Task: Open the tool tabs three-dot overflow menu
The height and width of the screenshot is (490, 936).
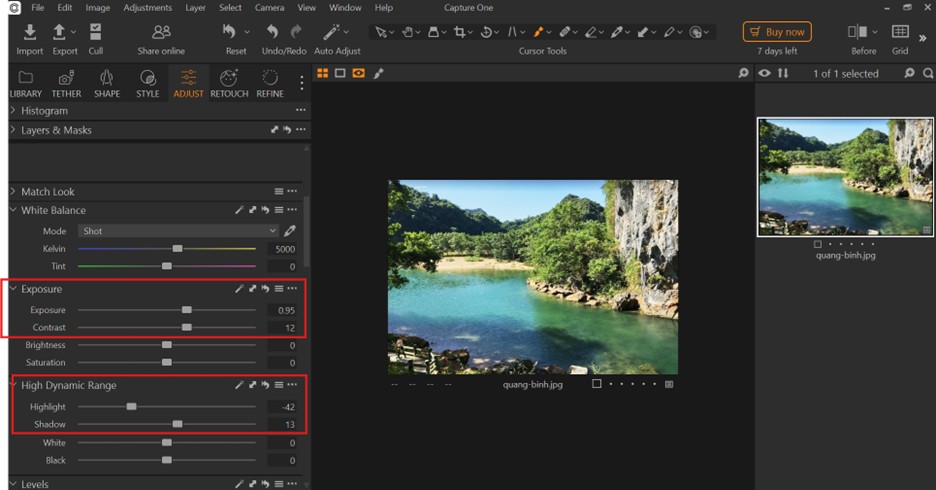Action: (301, 84)
